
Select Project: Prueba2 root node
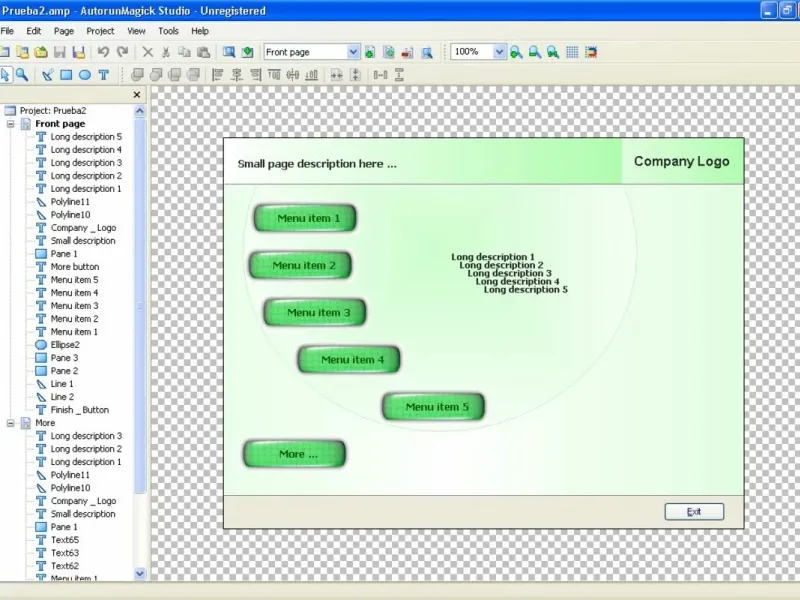(53, 111)
